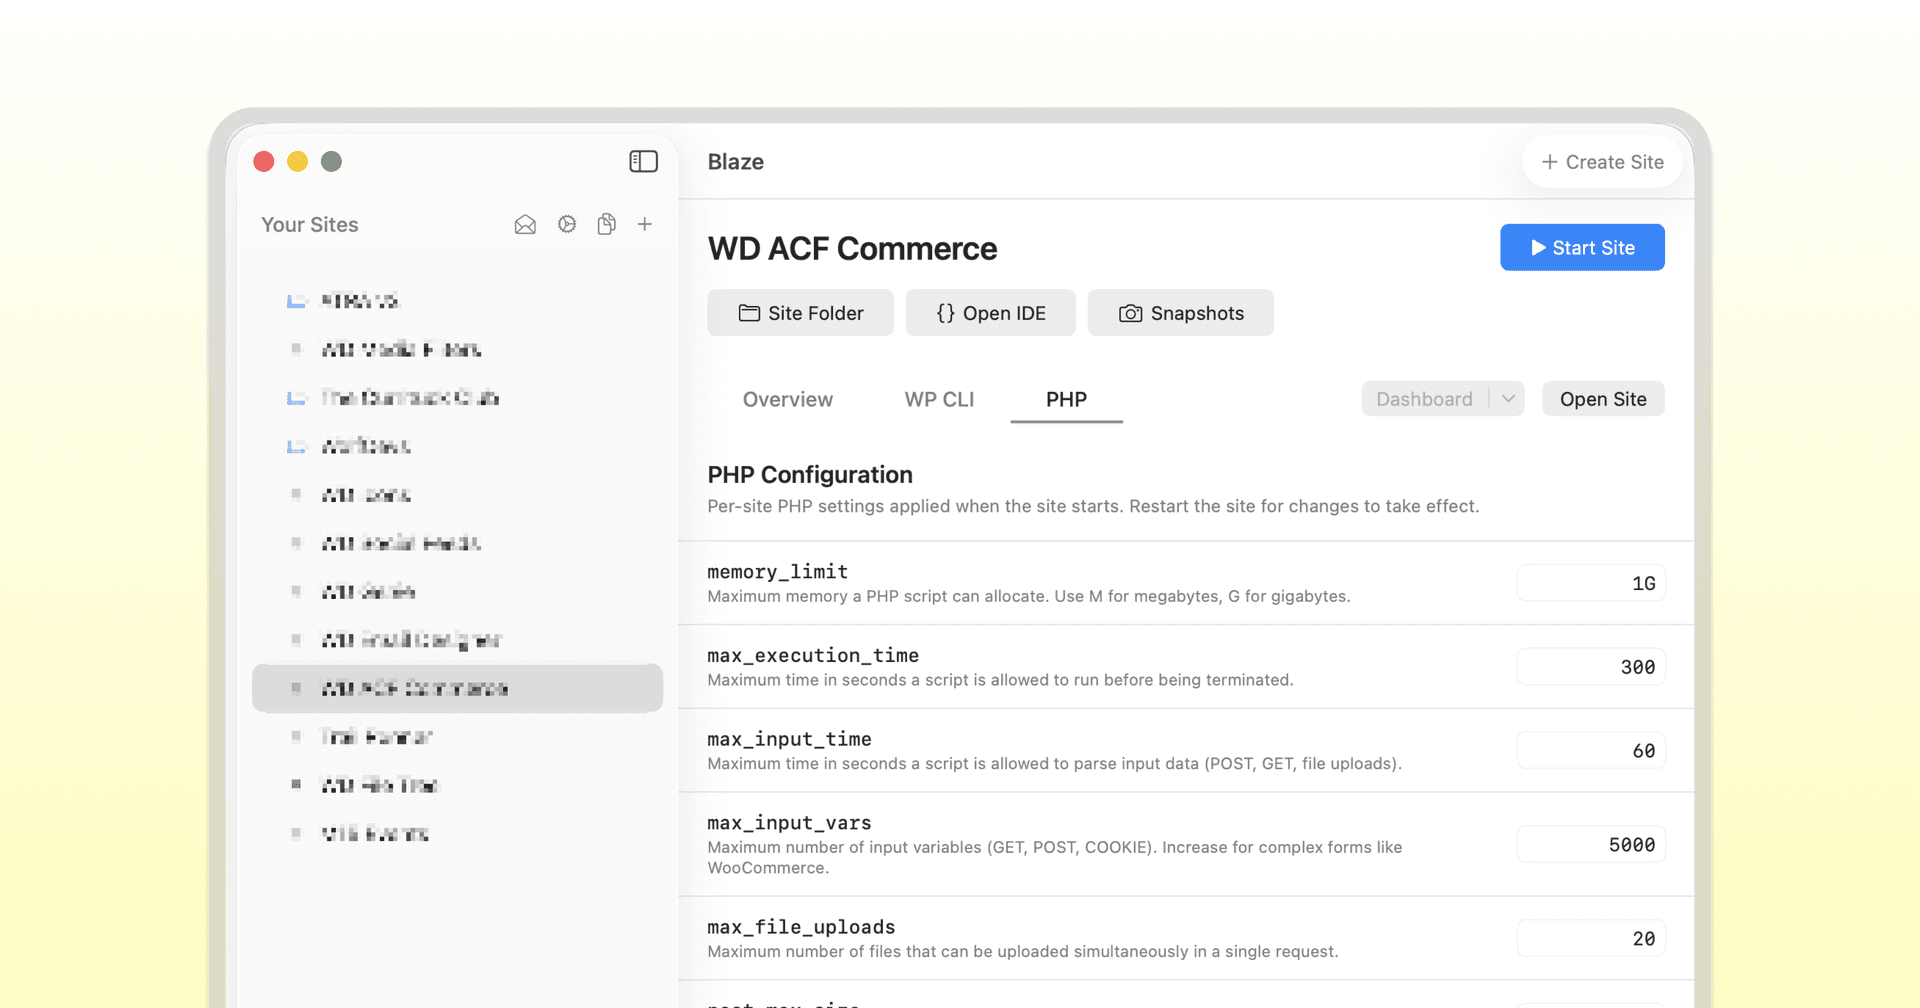Edit the max_input_vars value field
1920x1008 pixels.
(x=1591, y=845)
